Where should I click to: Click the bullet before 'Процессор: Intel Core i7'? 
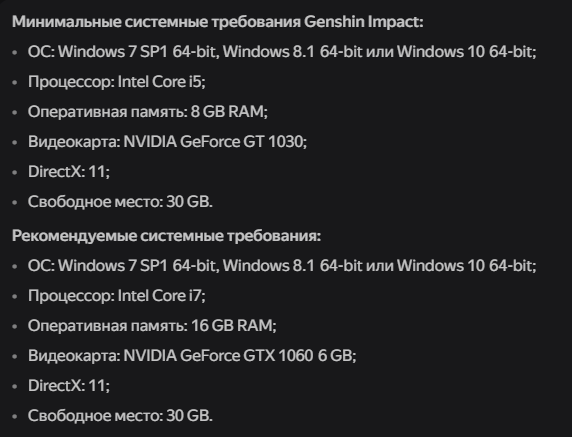pos(15,296)
